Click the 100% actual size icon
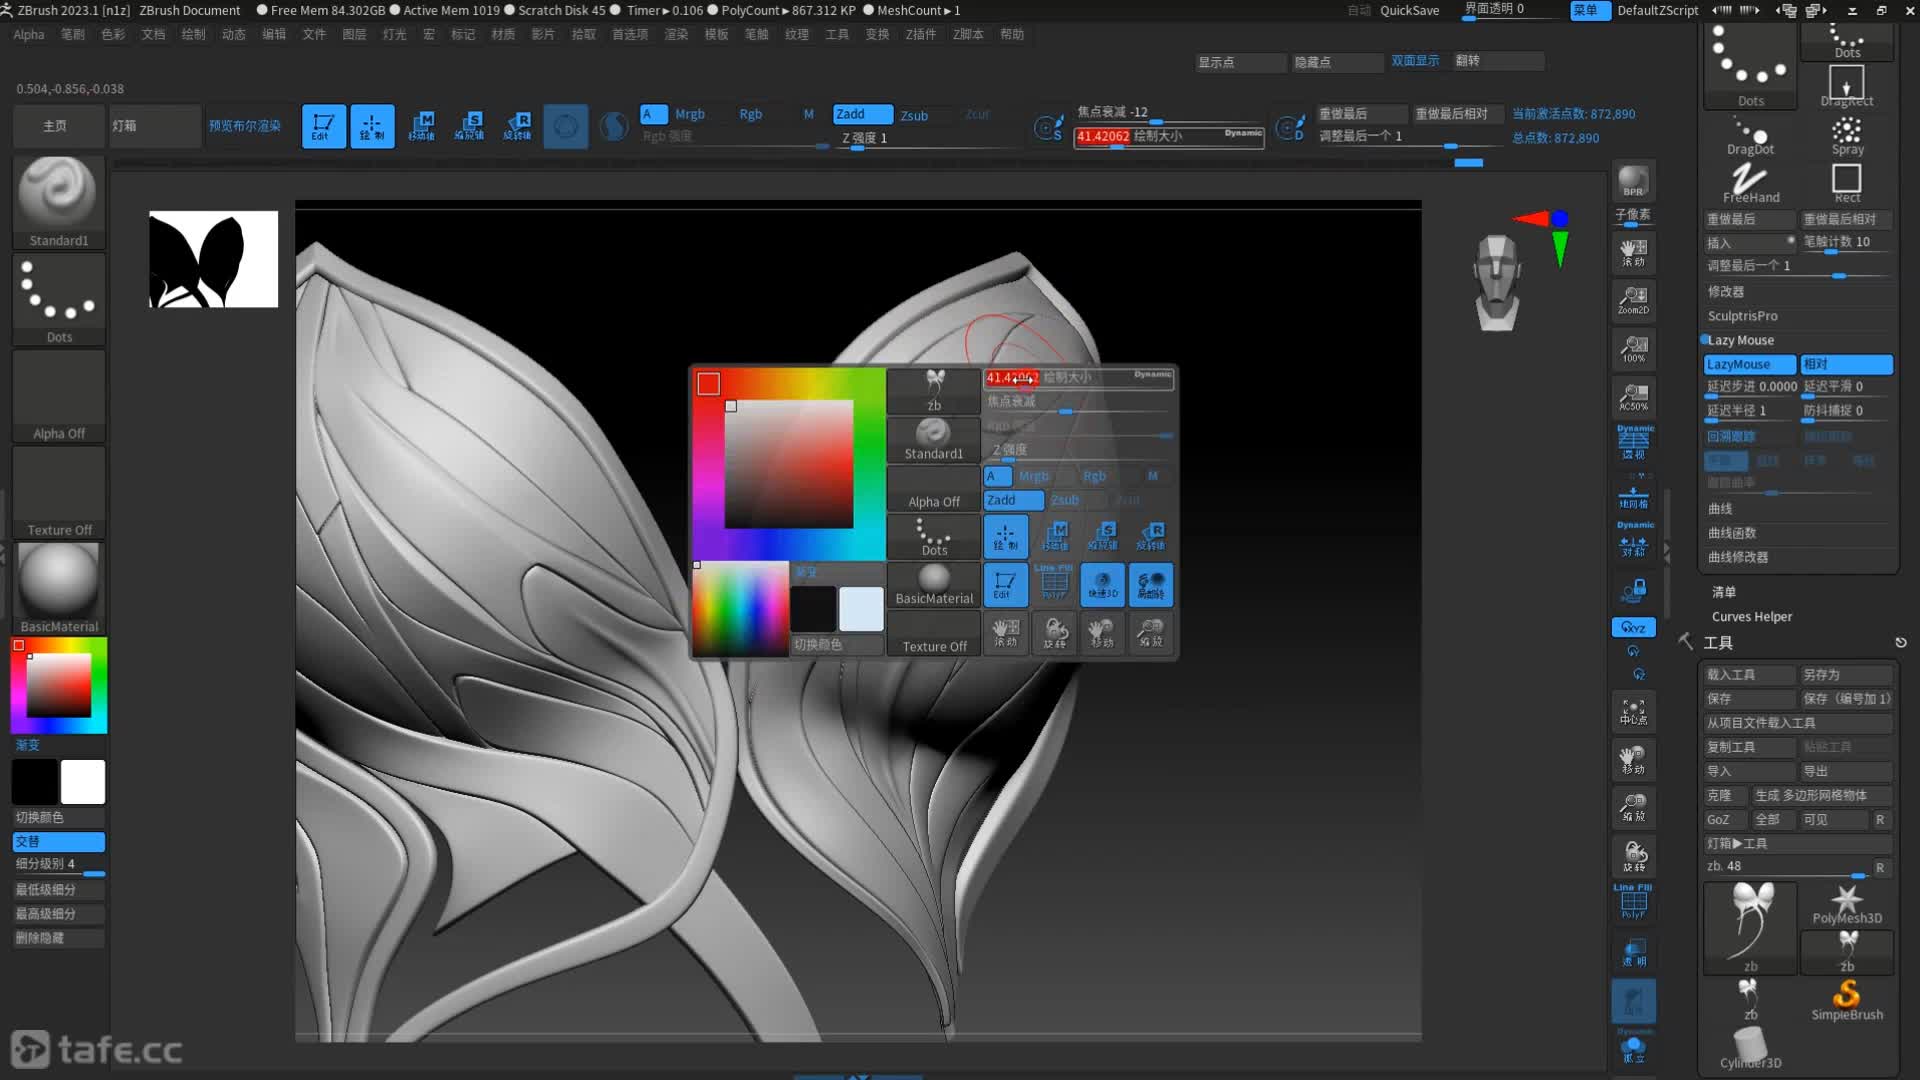This screenshot has width=1920, height=1080. coord(1633,348)
